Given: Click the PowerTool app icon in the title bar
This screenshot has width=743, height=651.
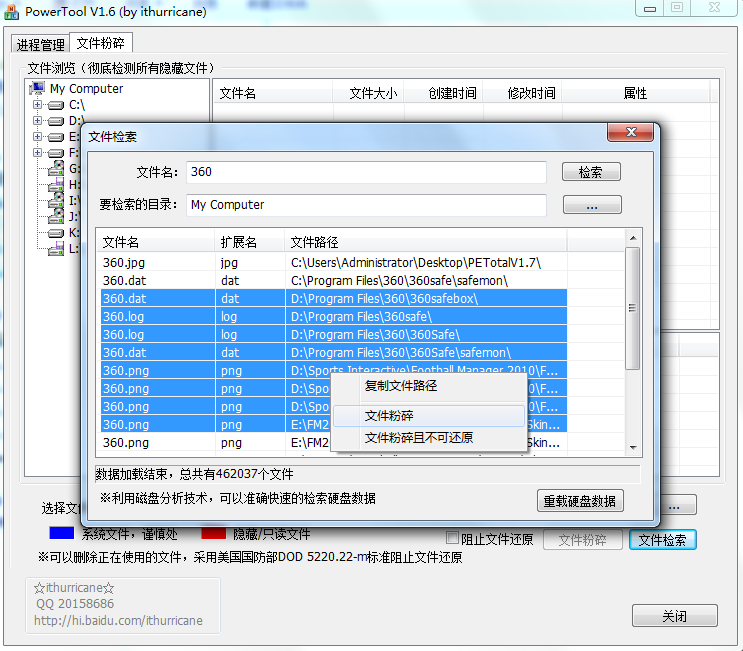Looking at the screenshot, I should [11, 12].
